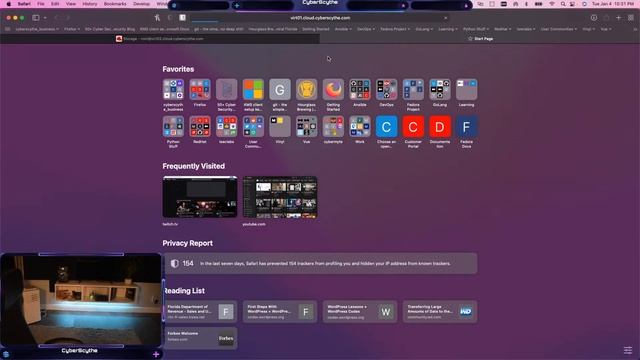This screenshot has height=360, width=640.
Task: Switch to the Storage cloud.cyberscythe.com tab
Action: pos(160,39)
